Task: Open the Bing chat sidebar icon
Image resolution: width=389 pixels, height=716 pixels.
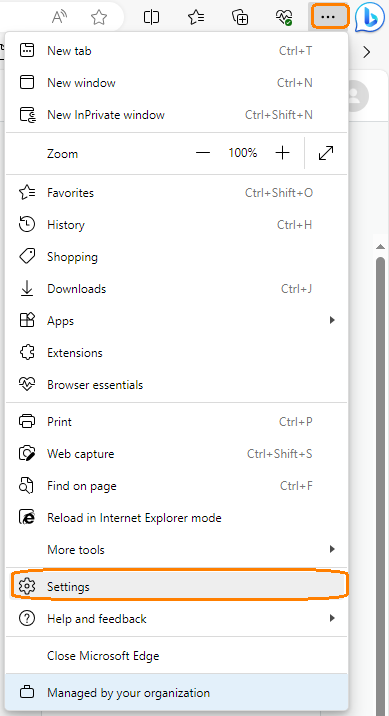Action: coord(370,17)
